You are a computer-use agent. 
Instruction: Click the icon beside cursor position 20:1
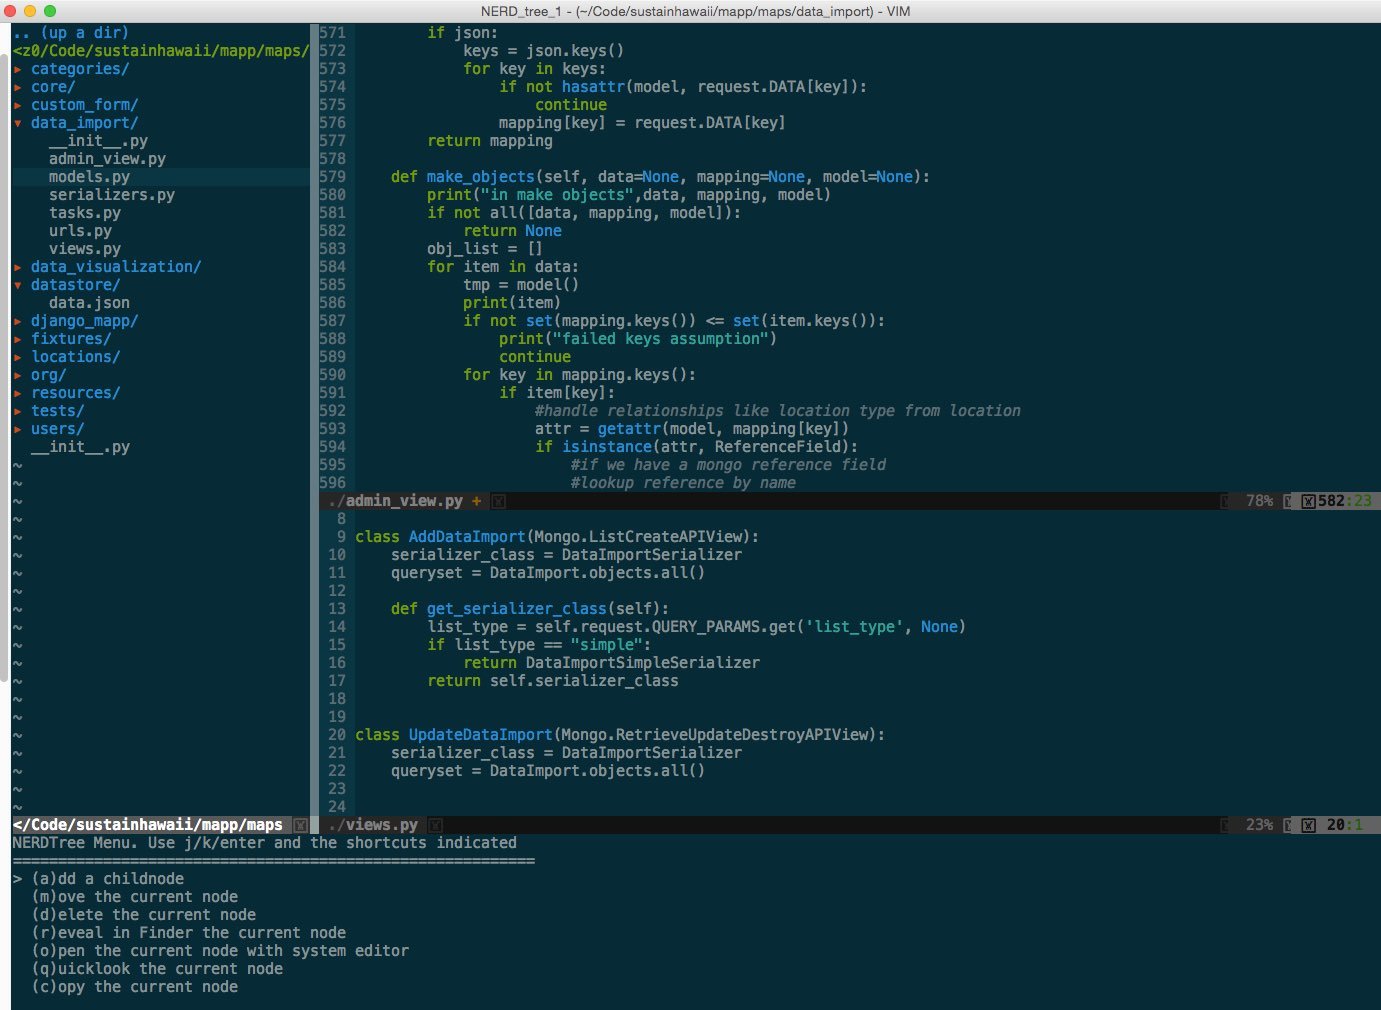click(x=1308, y=825)
